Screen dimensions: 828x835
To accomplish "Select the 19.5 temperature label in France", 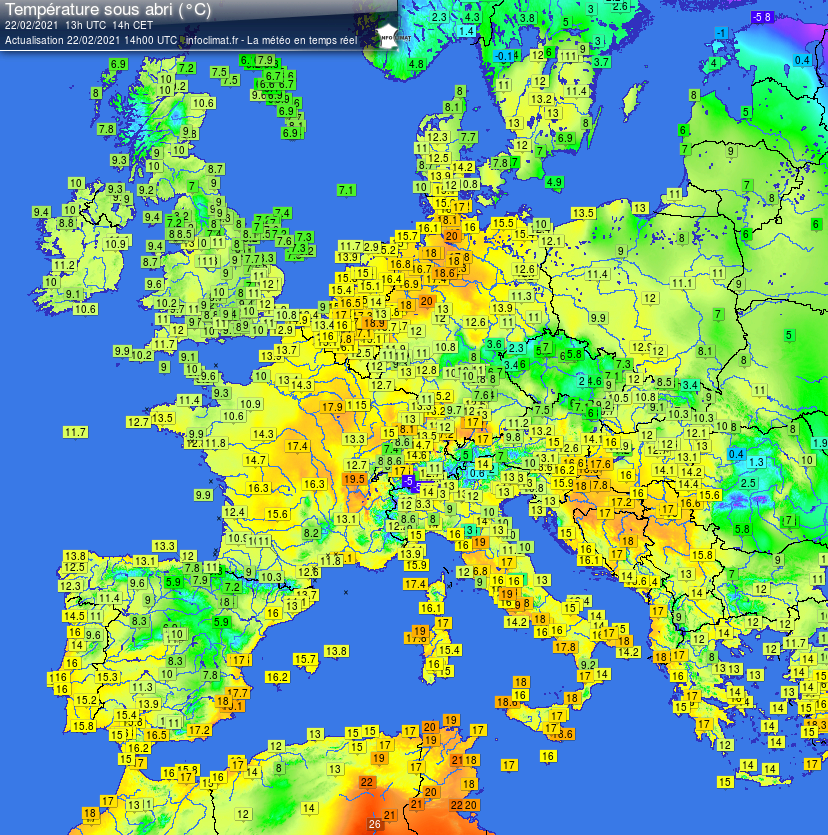I will click(x=355, y=479).
